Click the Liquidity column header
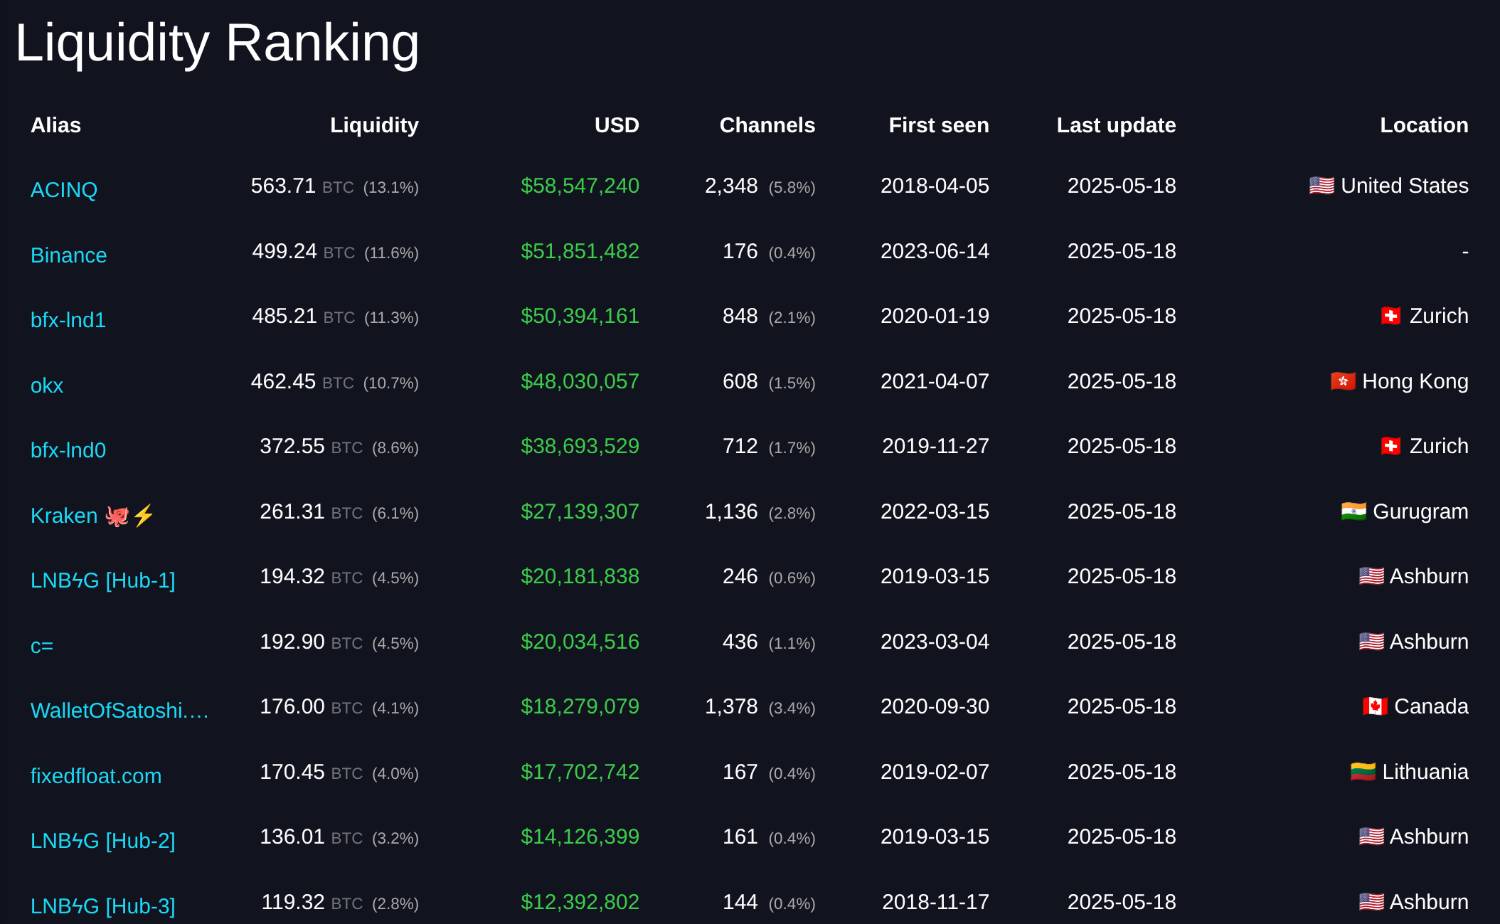The height and width of the screenshot is (924, 1500). 374,125
